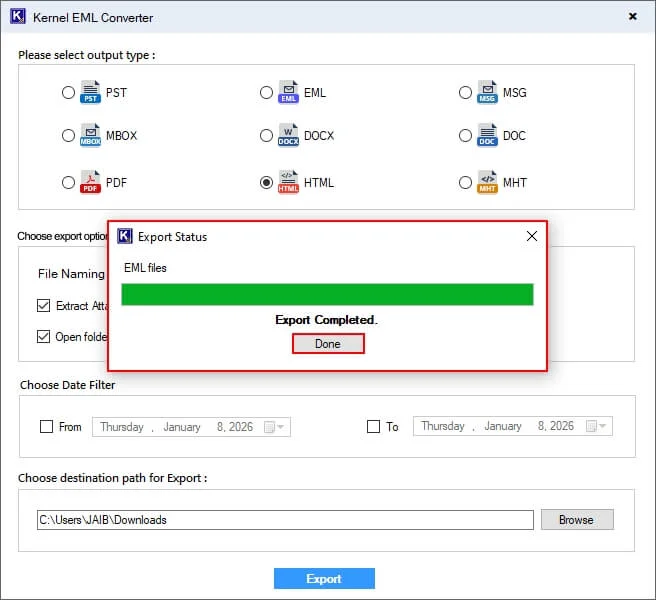656x600 pixels.
Task: Click the DOC file format icon
Action: point(487,135)
